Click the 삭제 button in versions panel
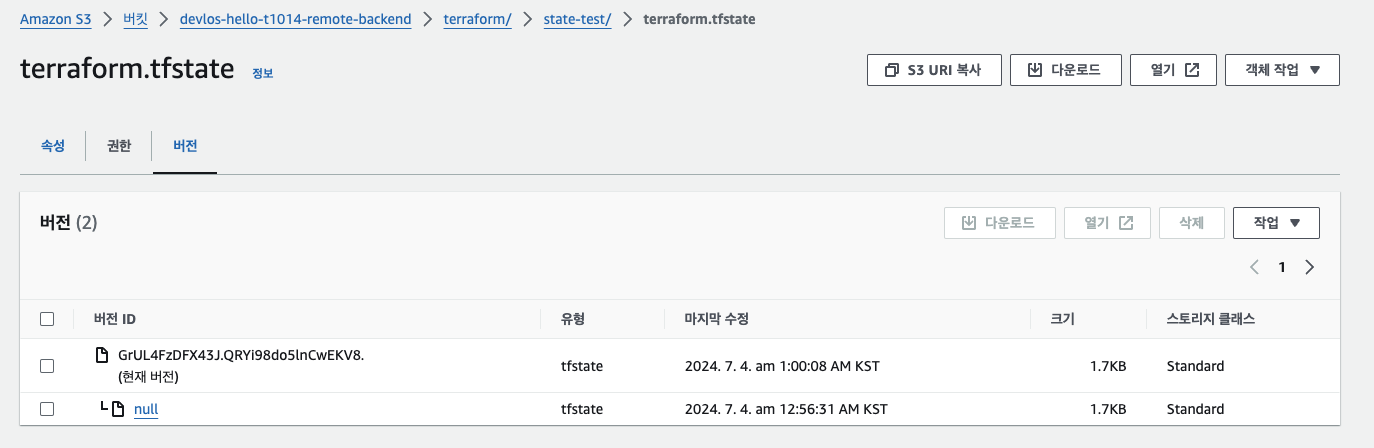 (1192, 223)
